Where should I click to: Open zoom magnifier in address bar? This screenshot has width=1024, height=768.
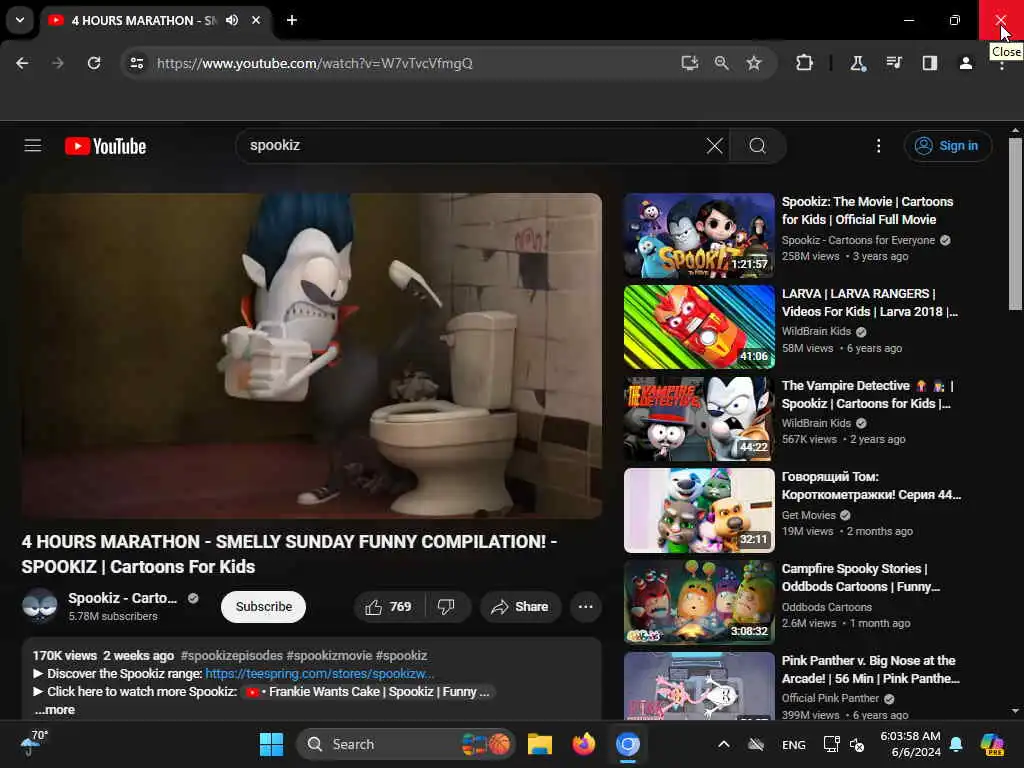coord(722,63)
